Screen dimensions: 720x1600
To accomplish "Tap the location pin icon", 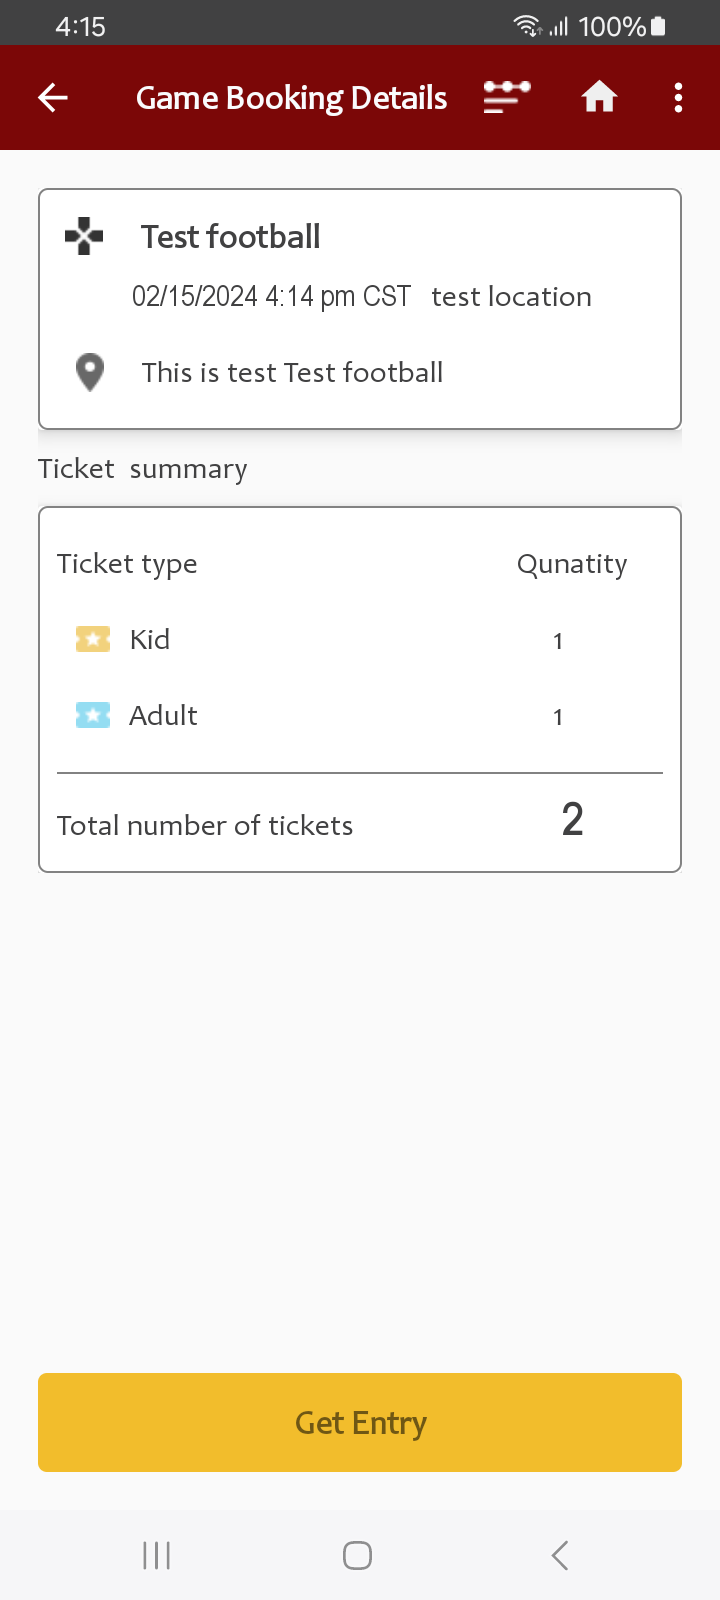I will tap(90, 372).
